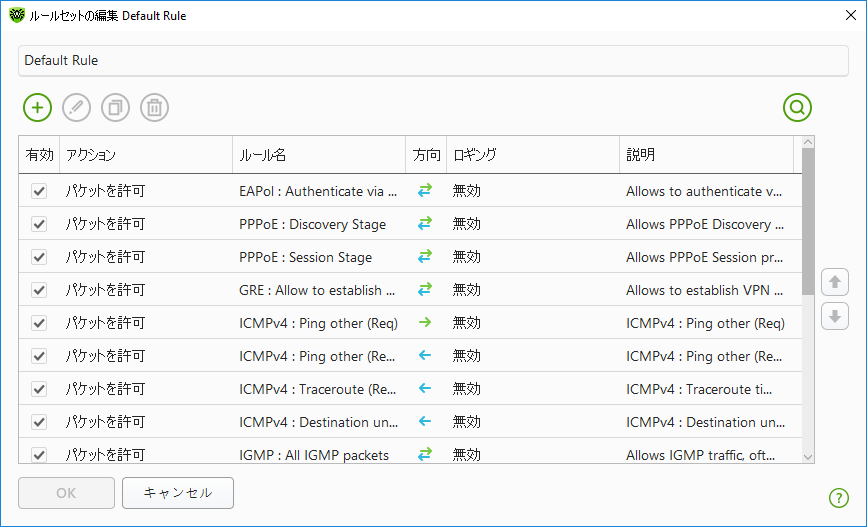Image resolution: width=867 pixels, height=527 pixels.
Task: Click the ロギング column header
Action: [x=532, y=155]
